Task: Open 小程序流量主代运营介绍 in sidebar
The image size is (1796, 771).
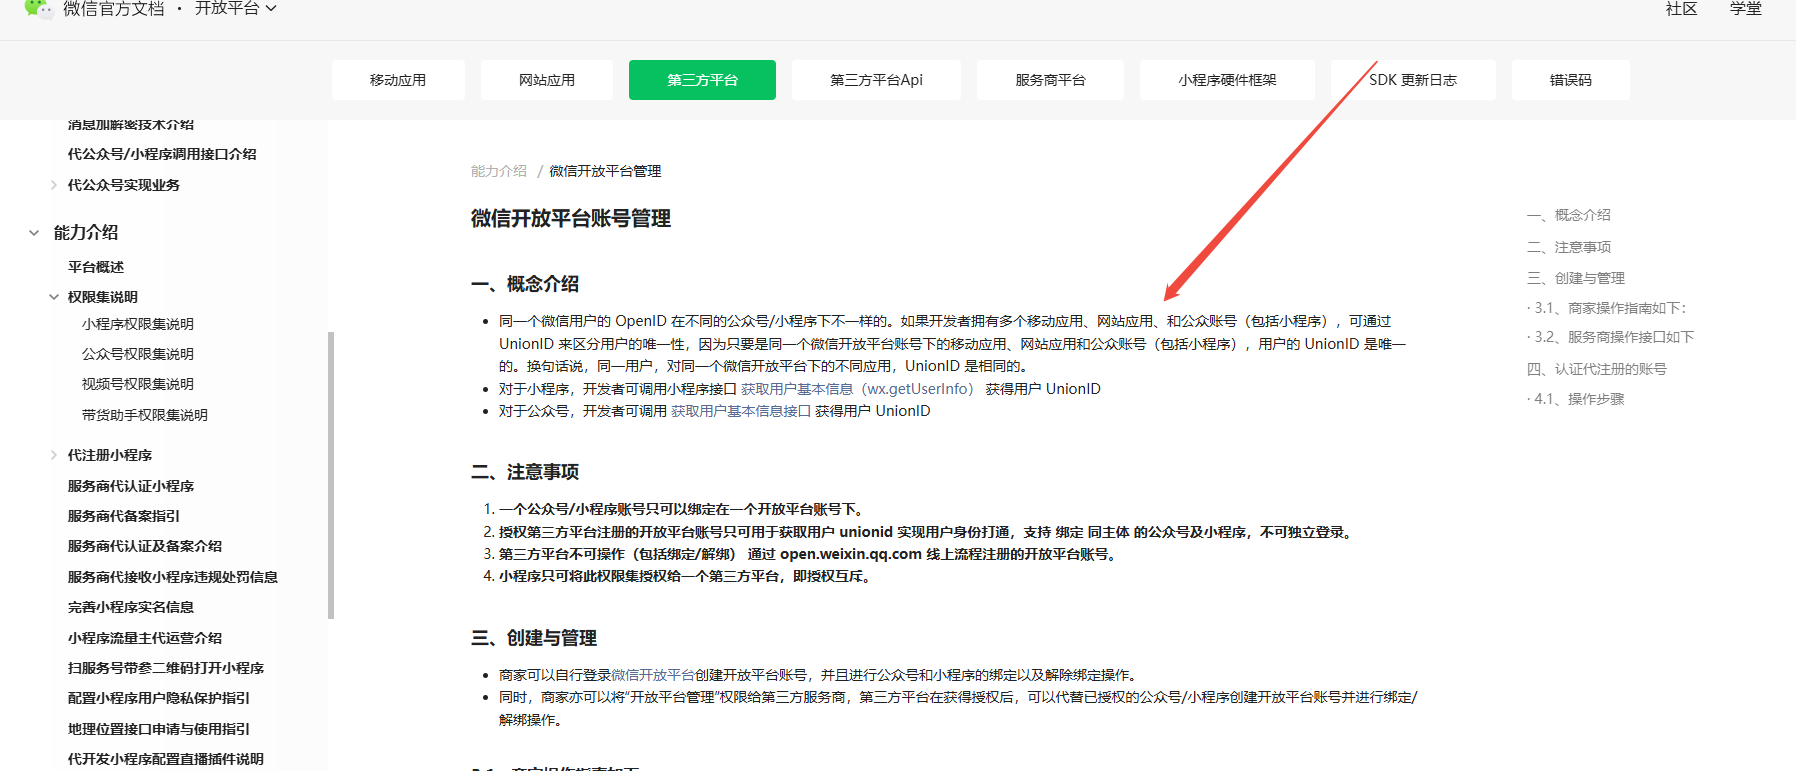Action: click(x=145, y=638)
